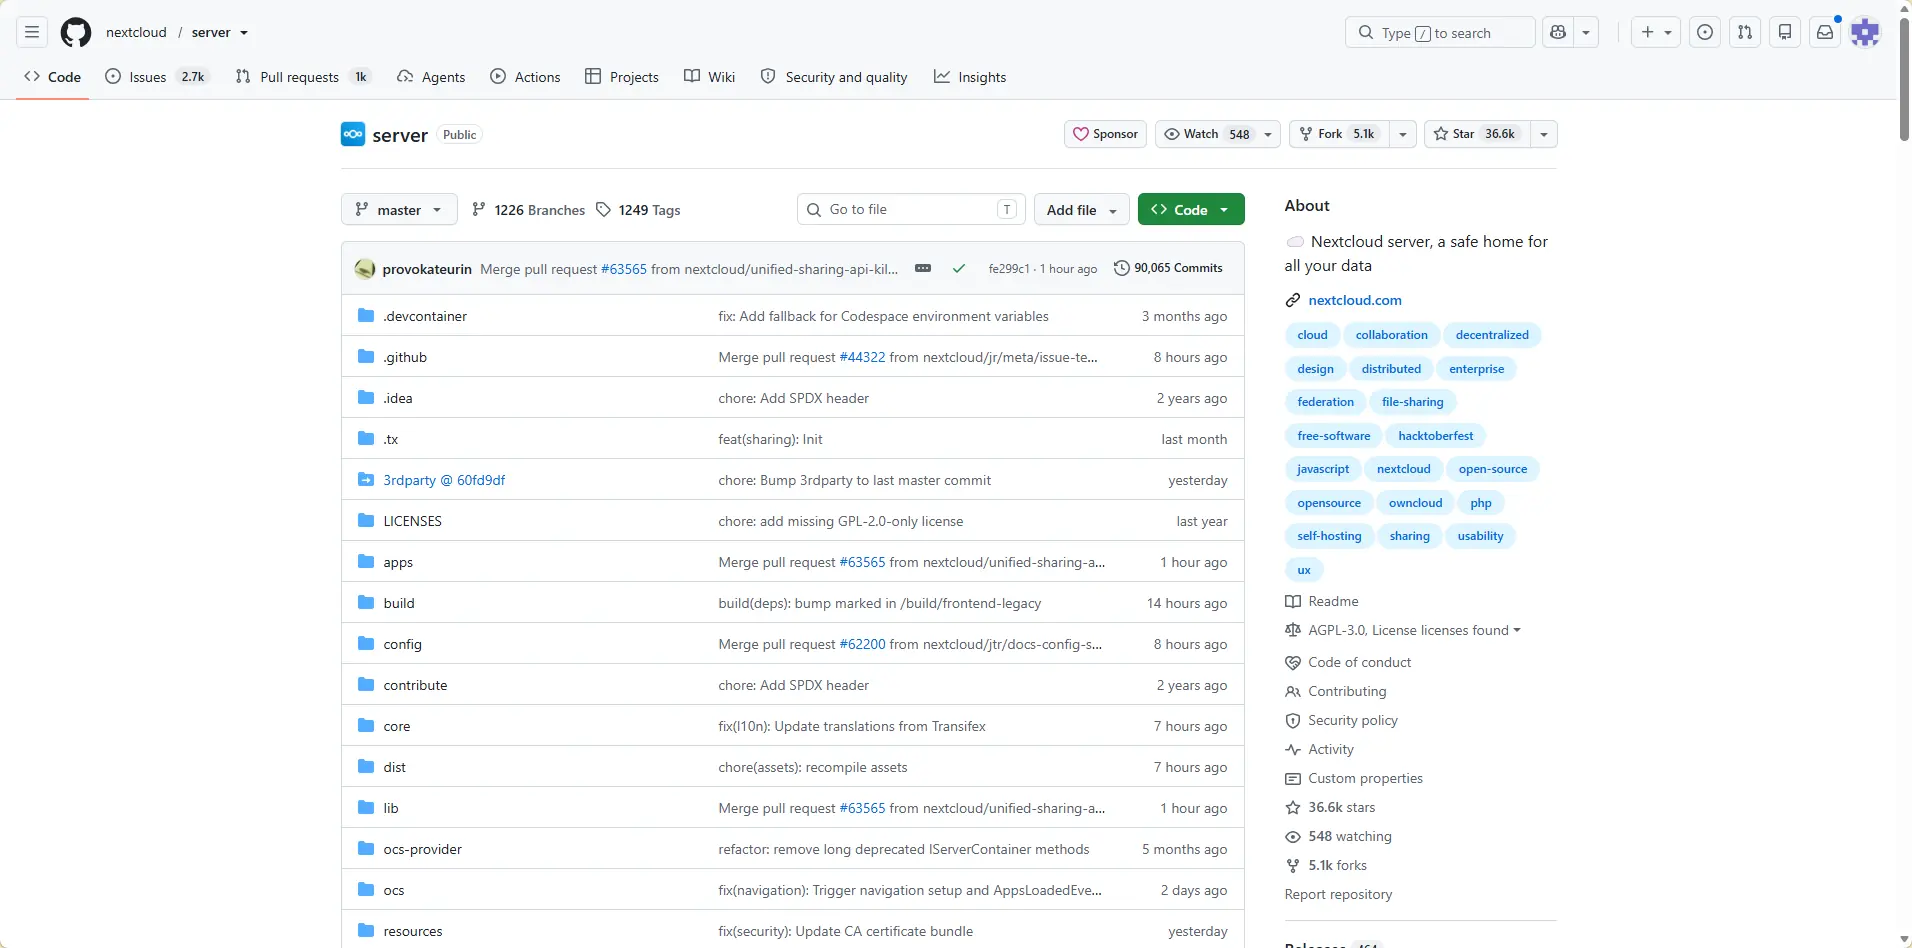Open the notifications inbox
The width and height of the screenshot is (1912, 948).
pos(1825,33)
